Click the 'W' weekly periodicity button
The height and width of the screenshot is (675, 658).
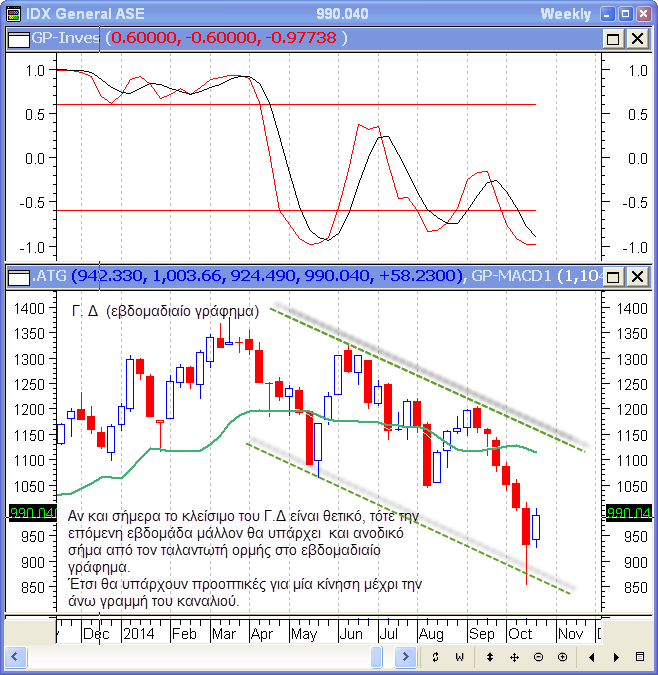[460, 657]
